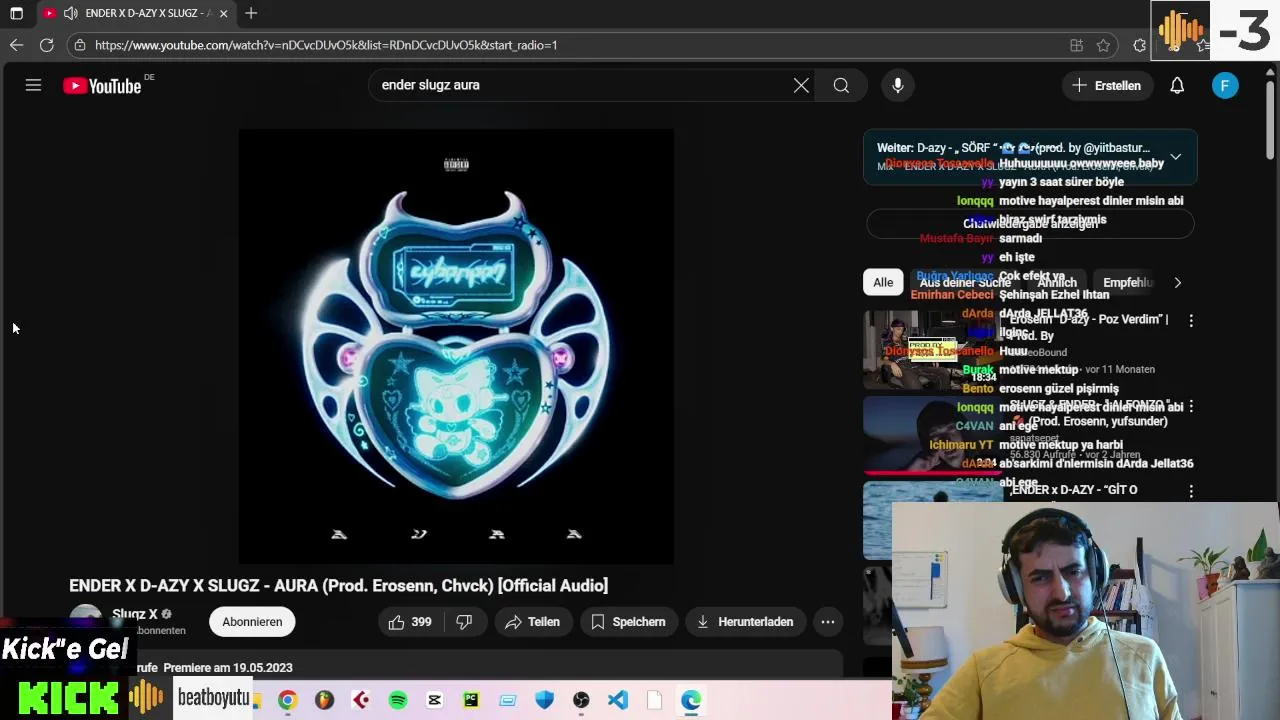Viewport: 1280px width, 720px height.
Task: Like the video with 399 likes
Action: [410, 622]
